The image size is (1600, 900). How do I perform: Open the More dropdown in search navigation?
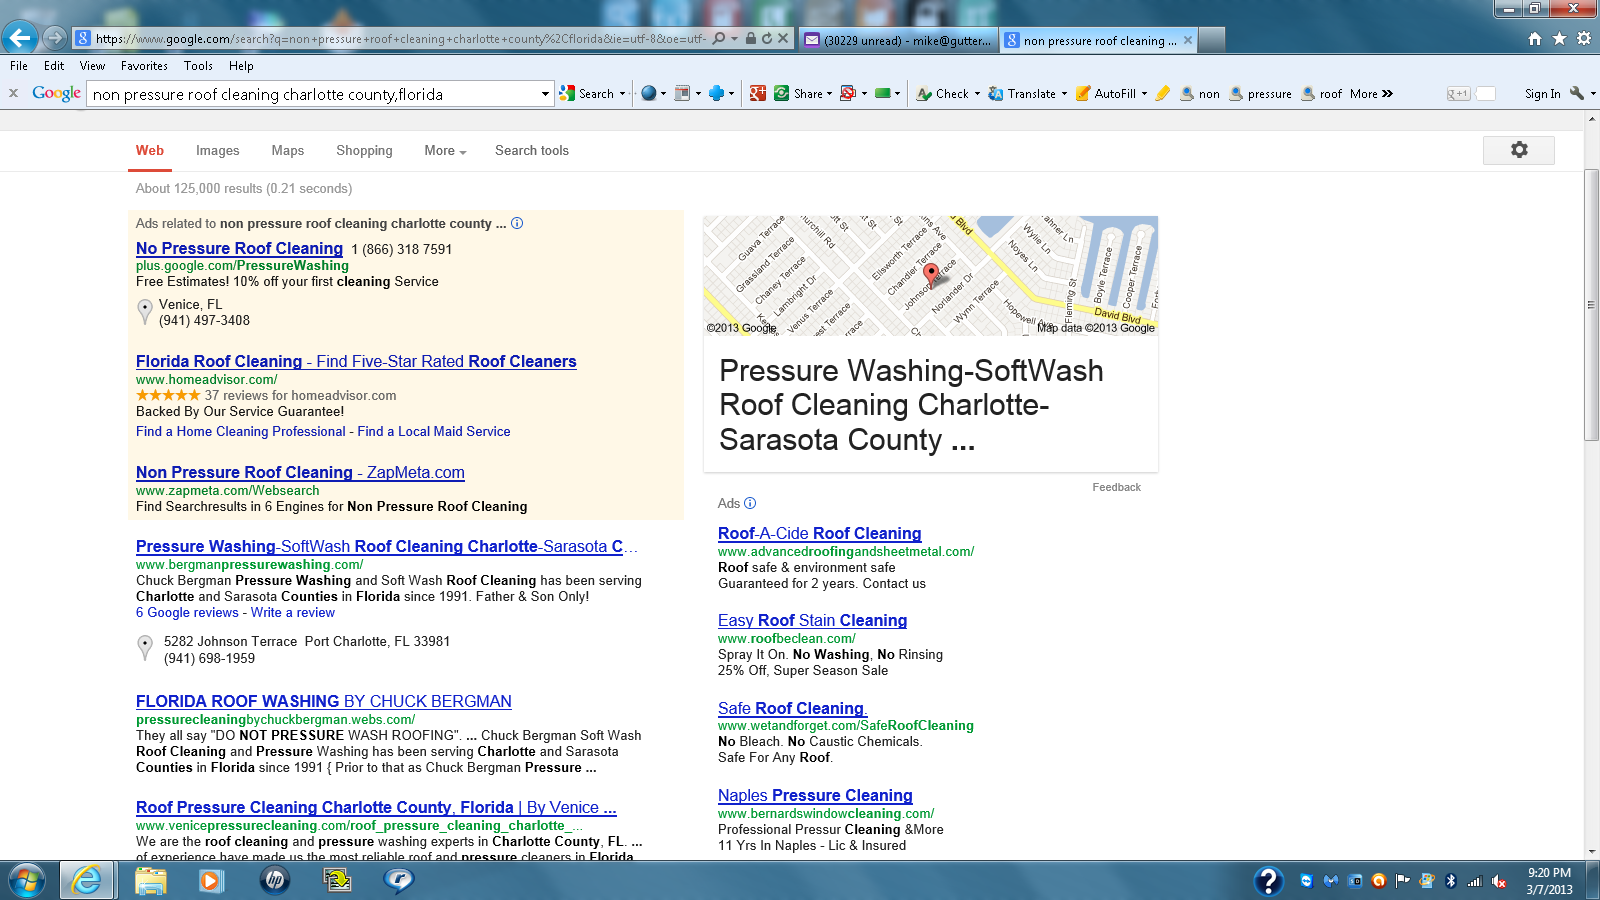click(445, 151)
